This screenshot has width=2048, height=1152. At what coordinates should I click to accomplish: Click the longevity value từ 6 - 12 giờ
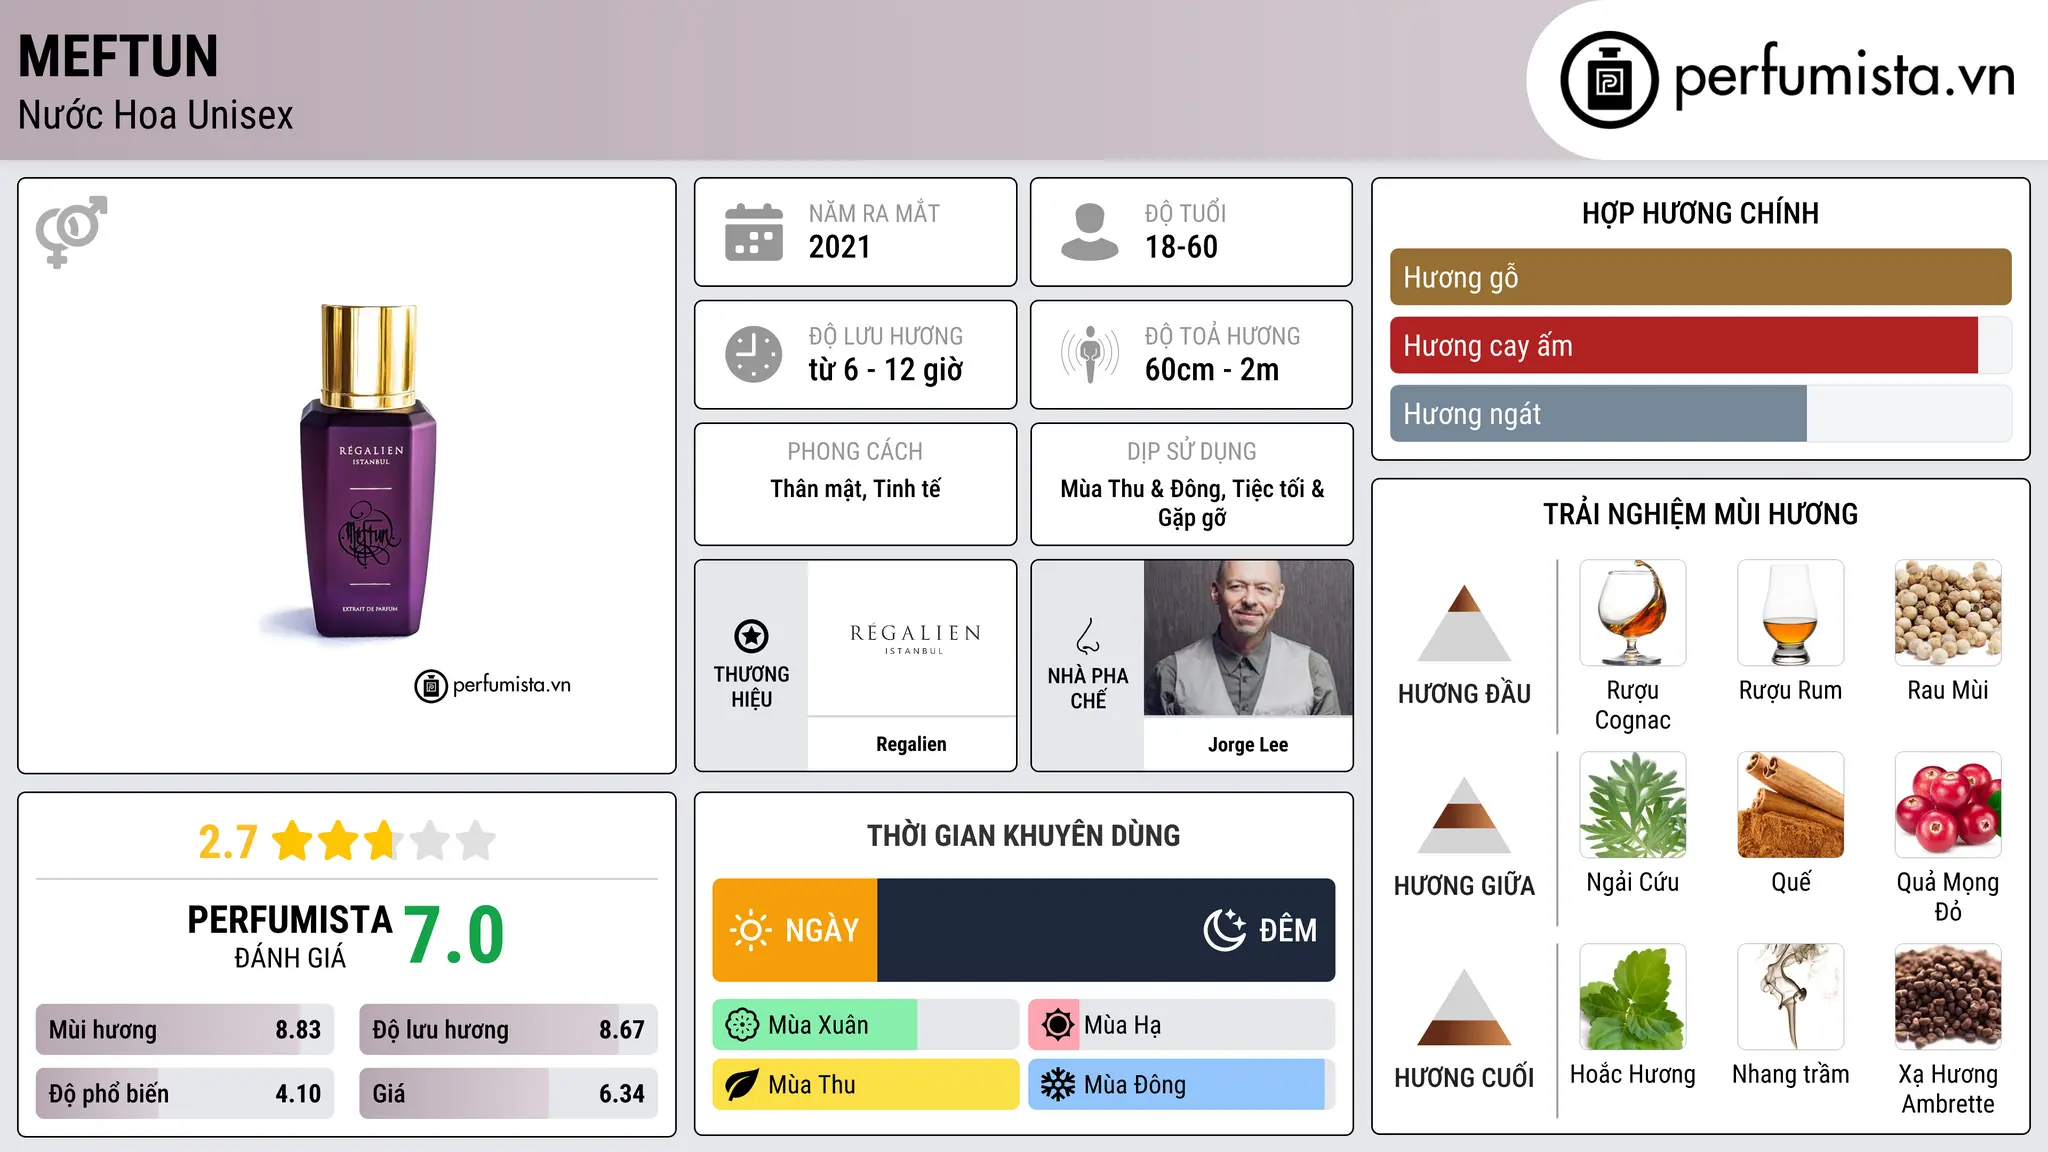(x=886, y=370)
